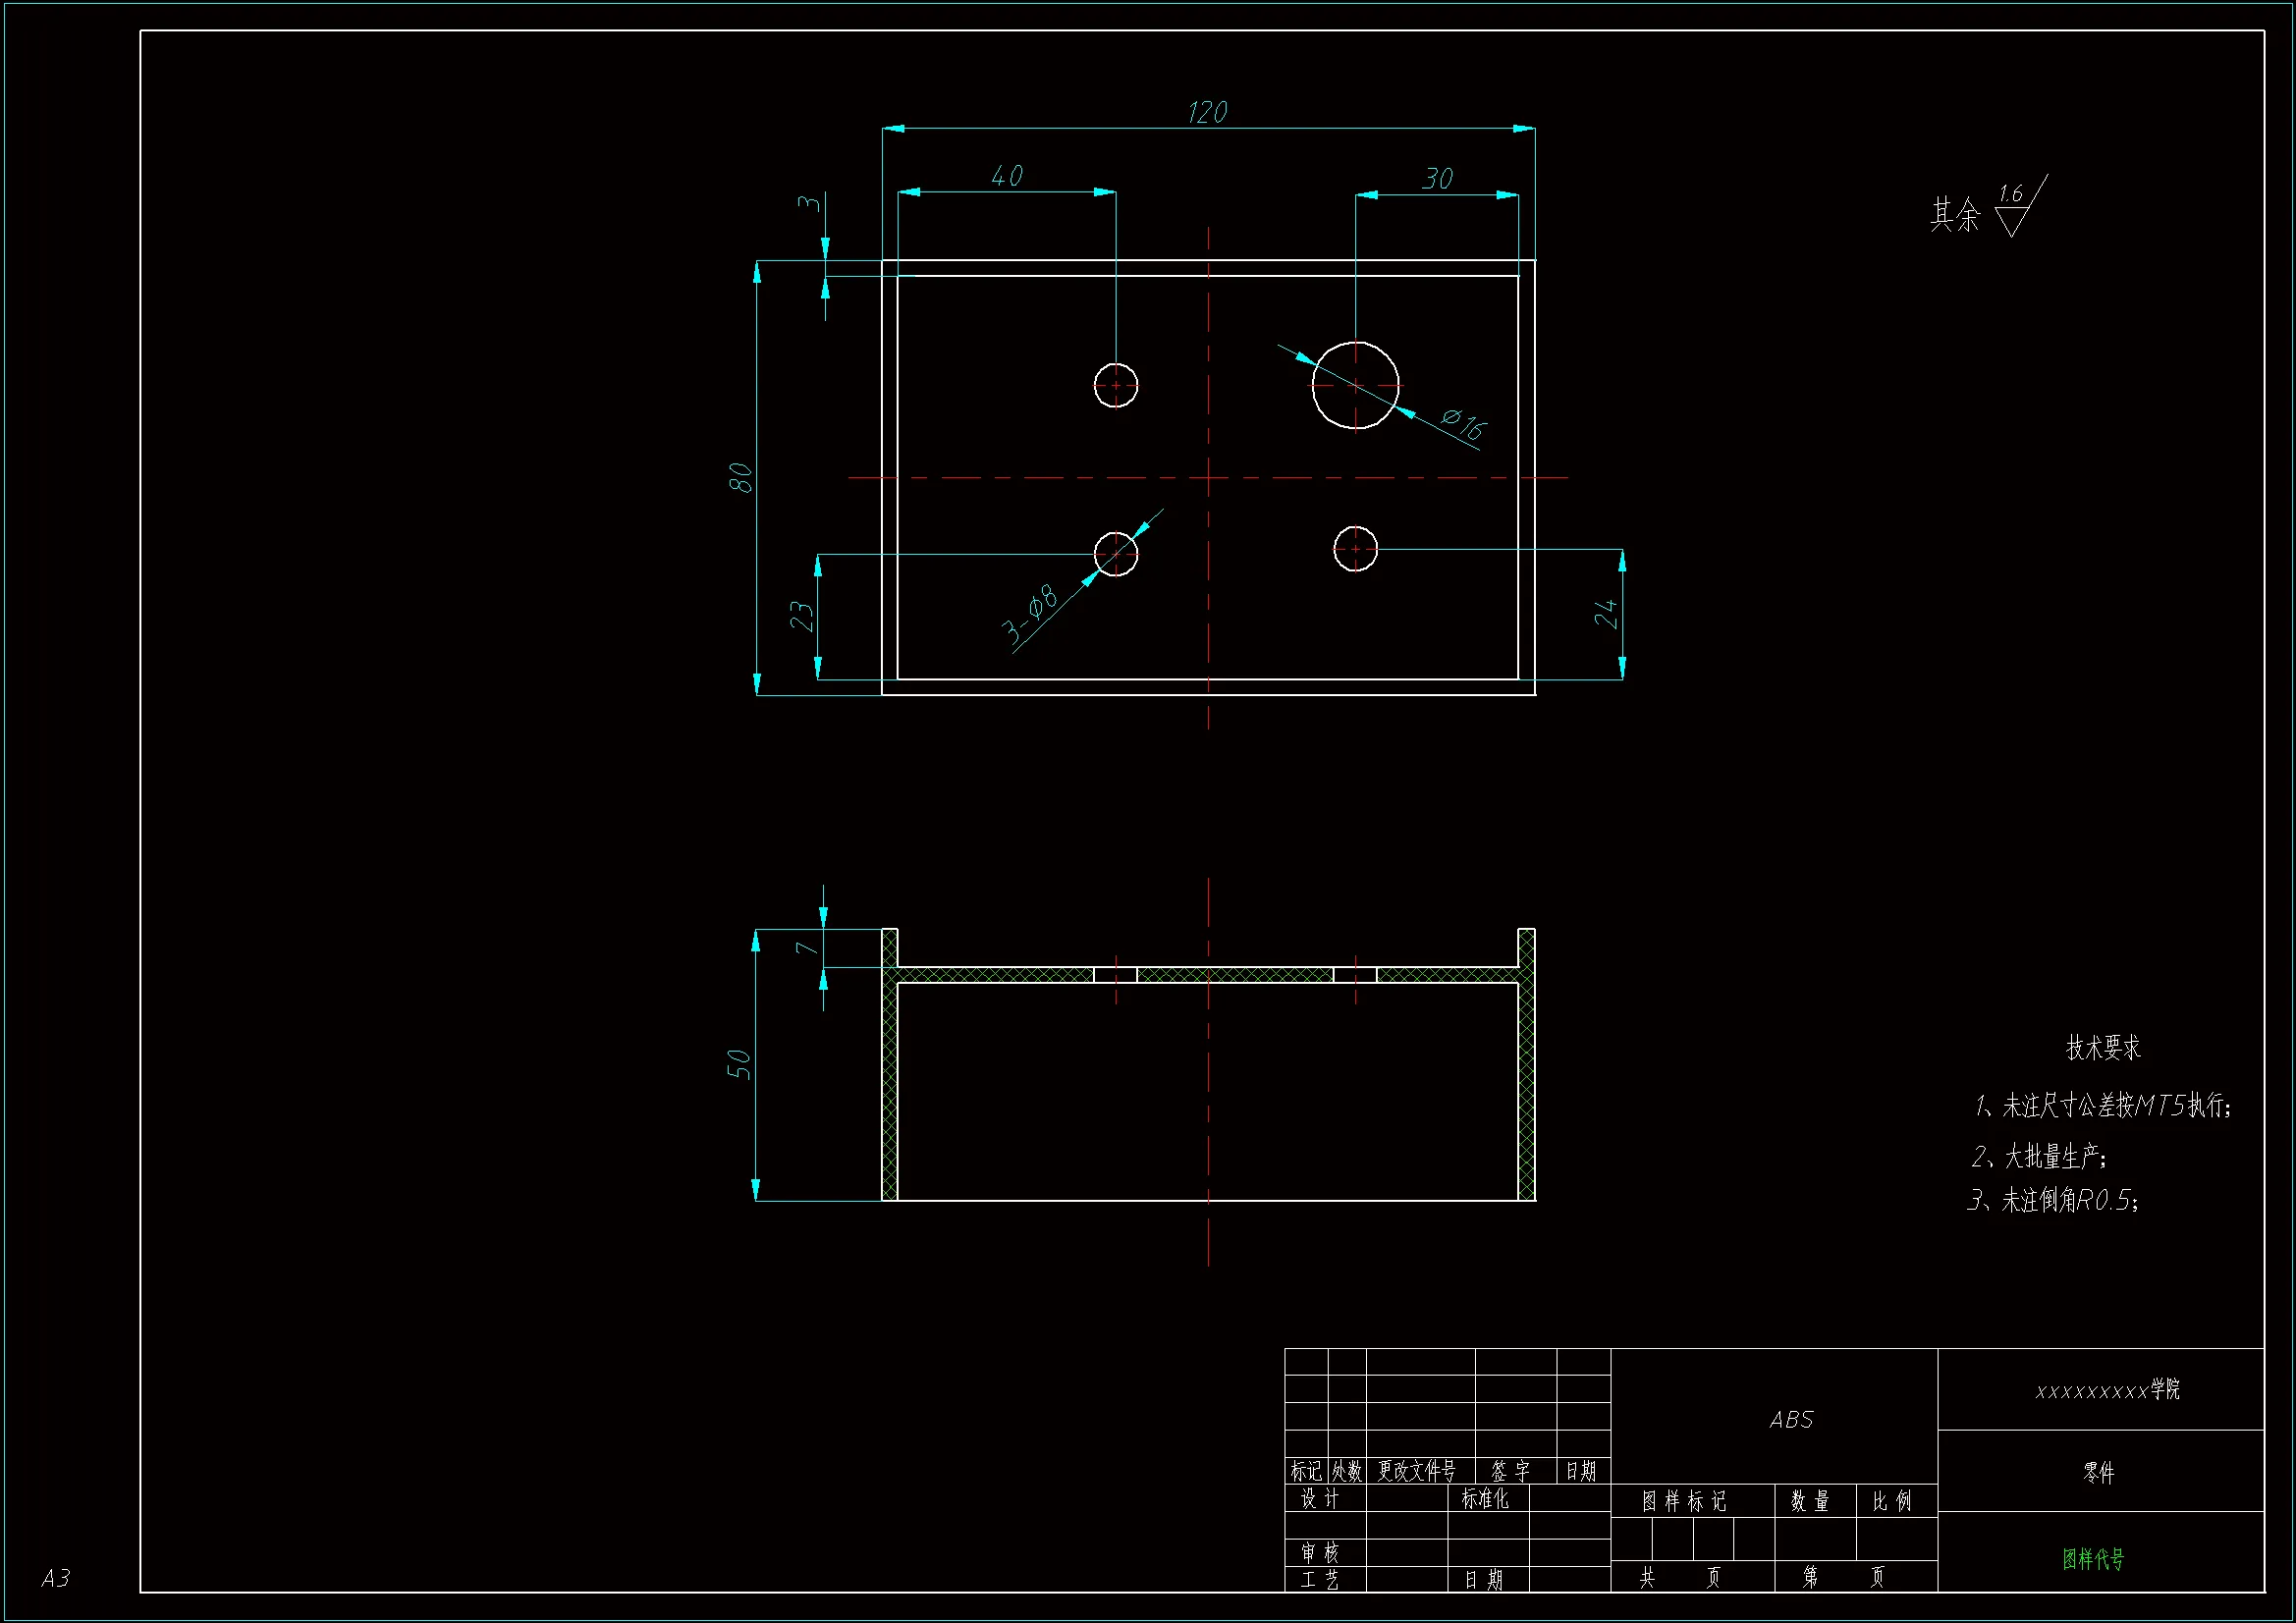Screen dimensions: 2296x1623
Task: Select the 40 horizontal dimension text
Action: click(1007, 176)
